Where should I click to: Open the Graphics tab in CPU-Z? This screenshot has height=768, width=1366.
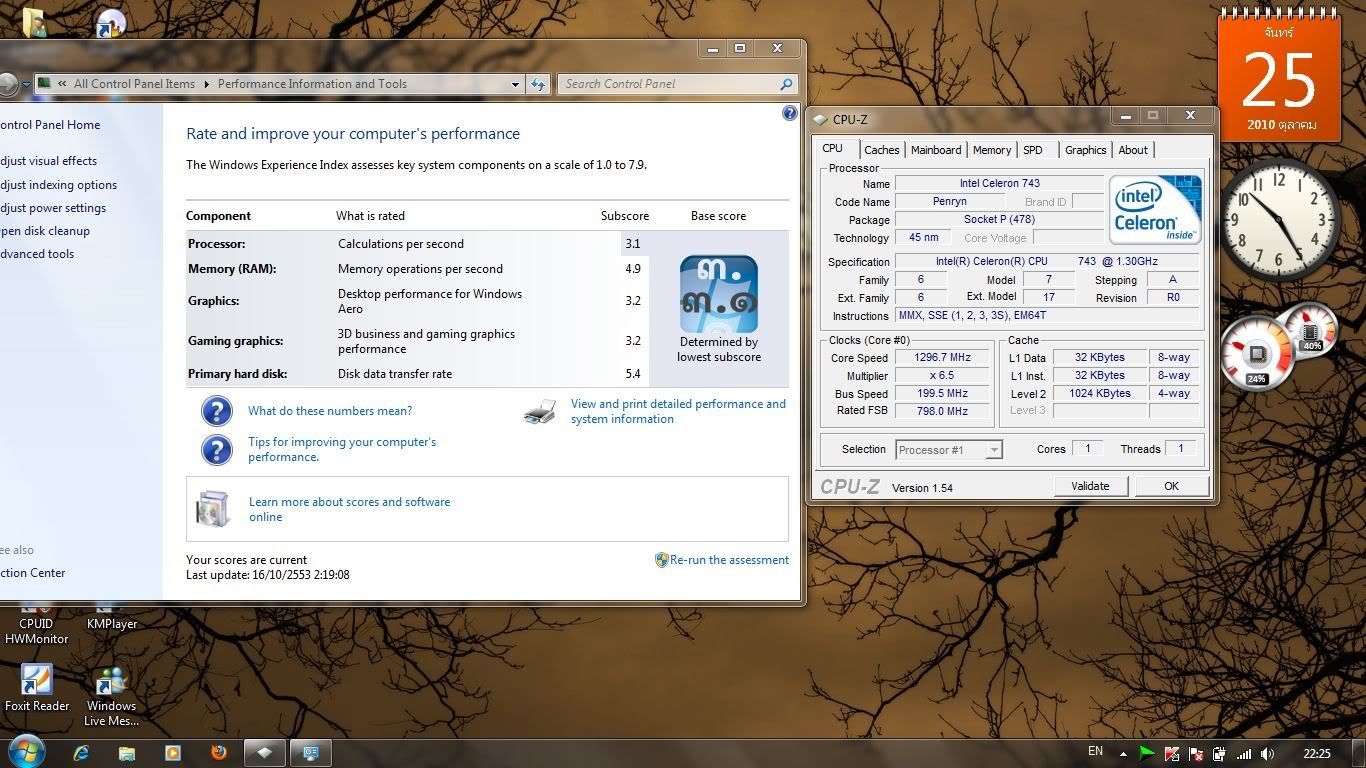coord(1085,150)
